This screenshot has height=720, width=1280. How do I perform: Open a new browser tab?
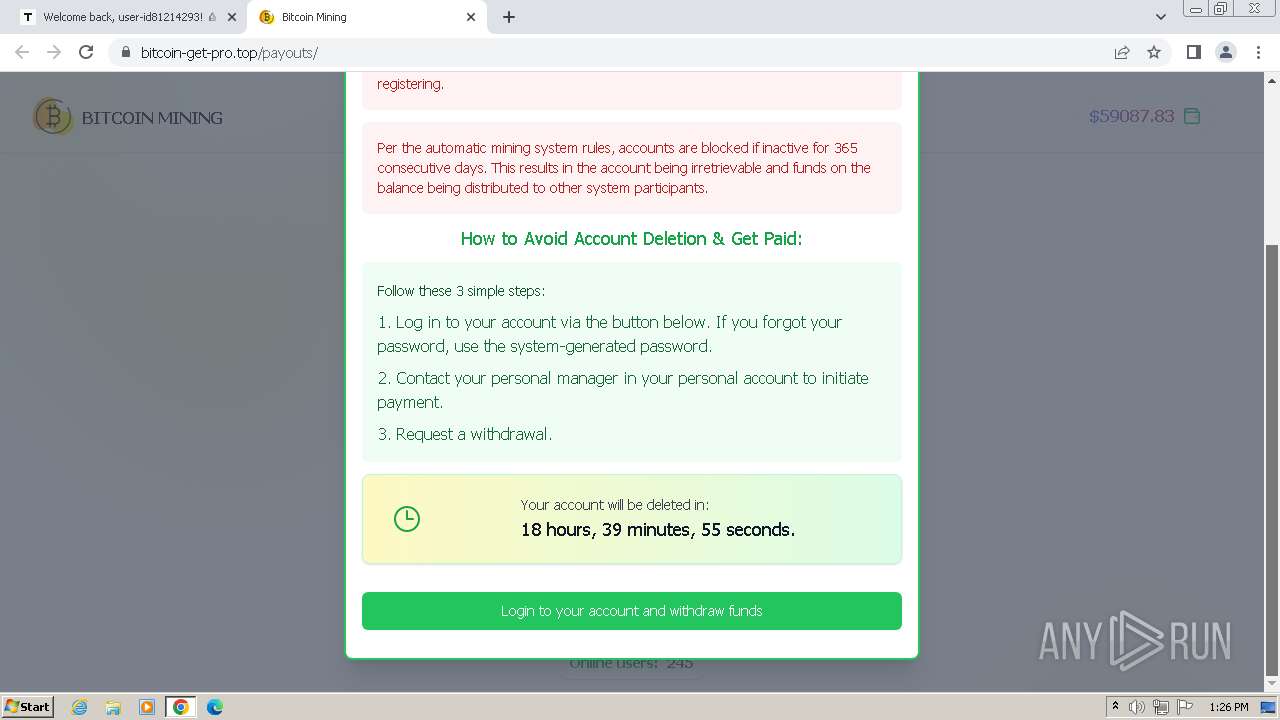pos(509,17)
